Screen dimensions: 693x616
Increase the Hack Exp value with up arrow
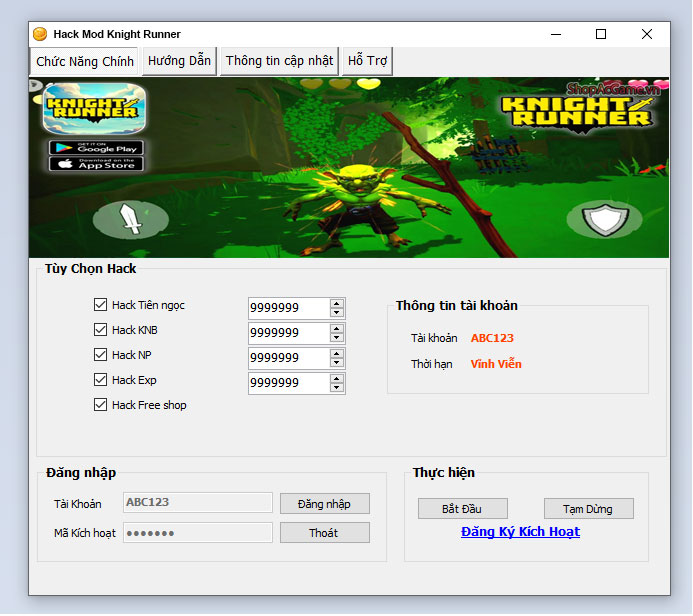click(x=337, y=378)
